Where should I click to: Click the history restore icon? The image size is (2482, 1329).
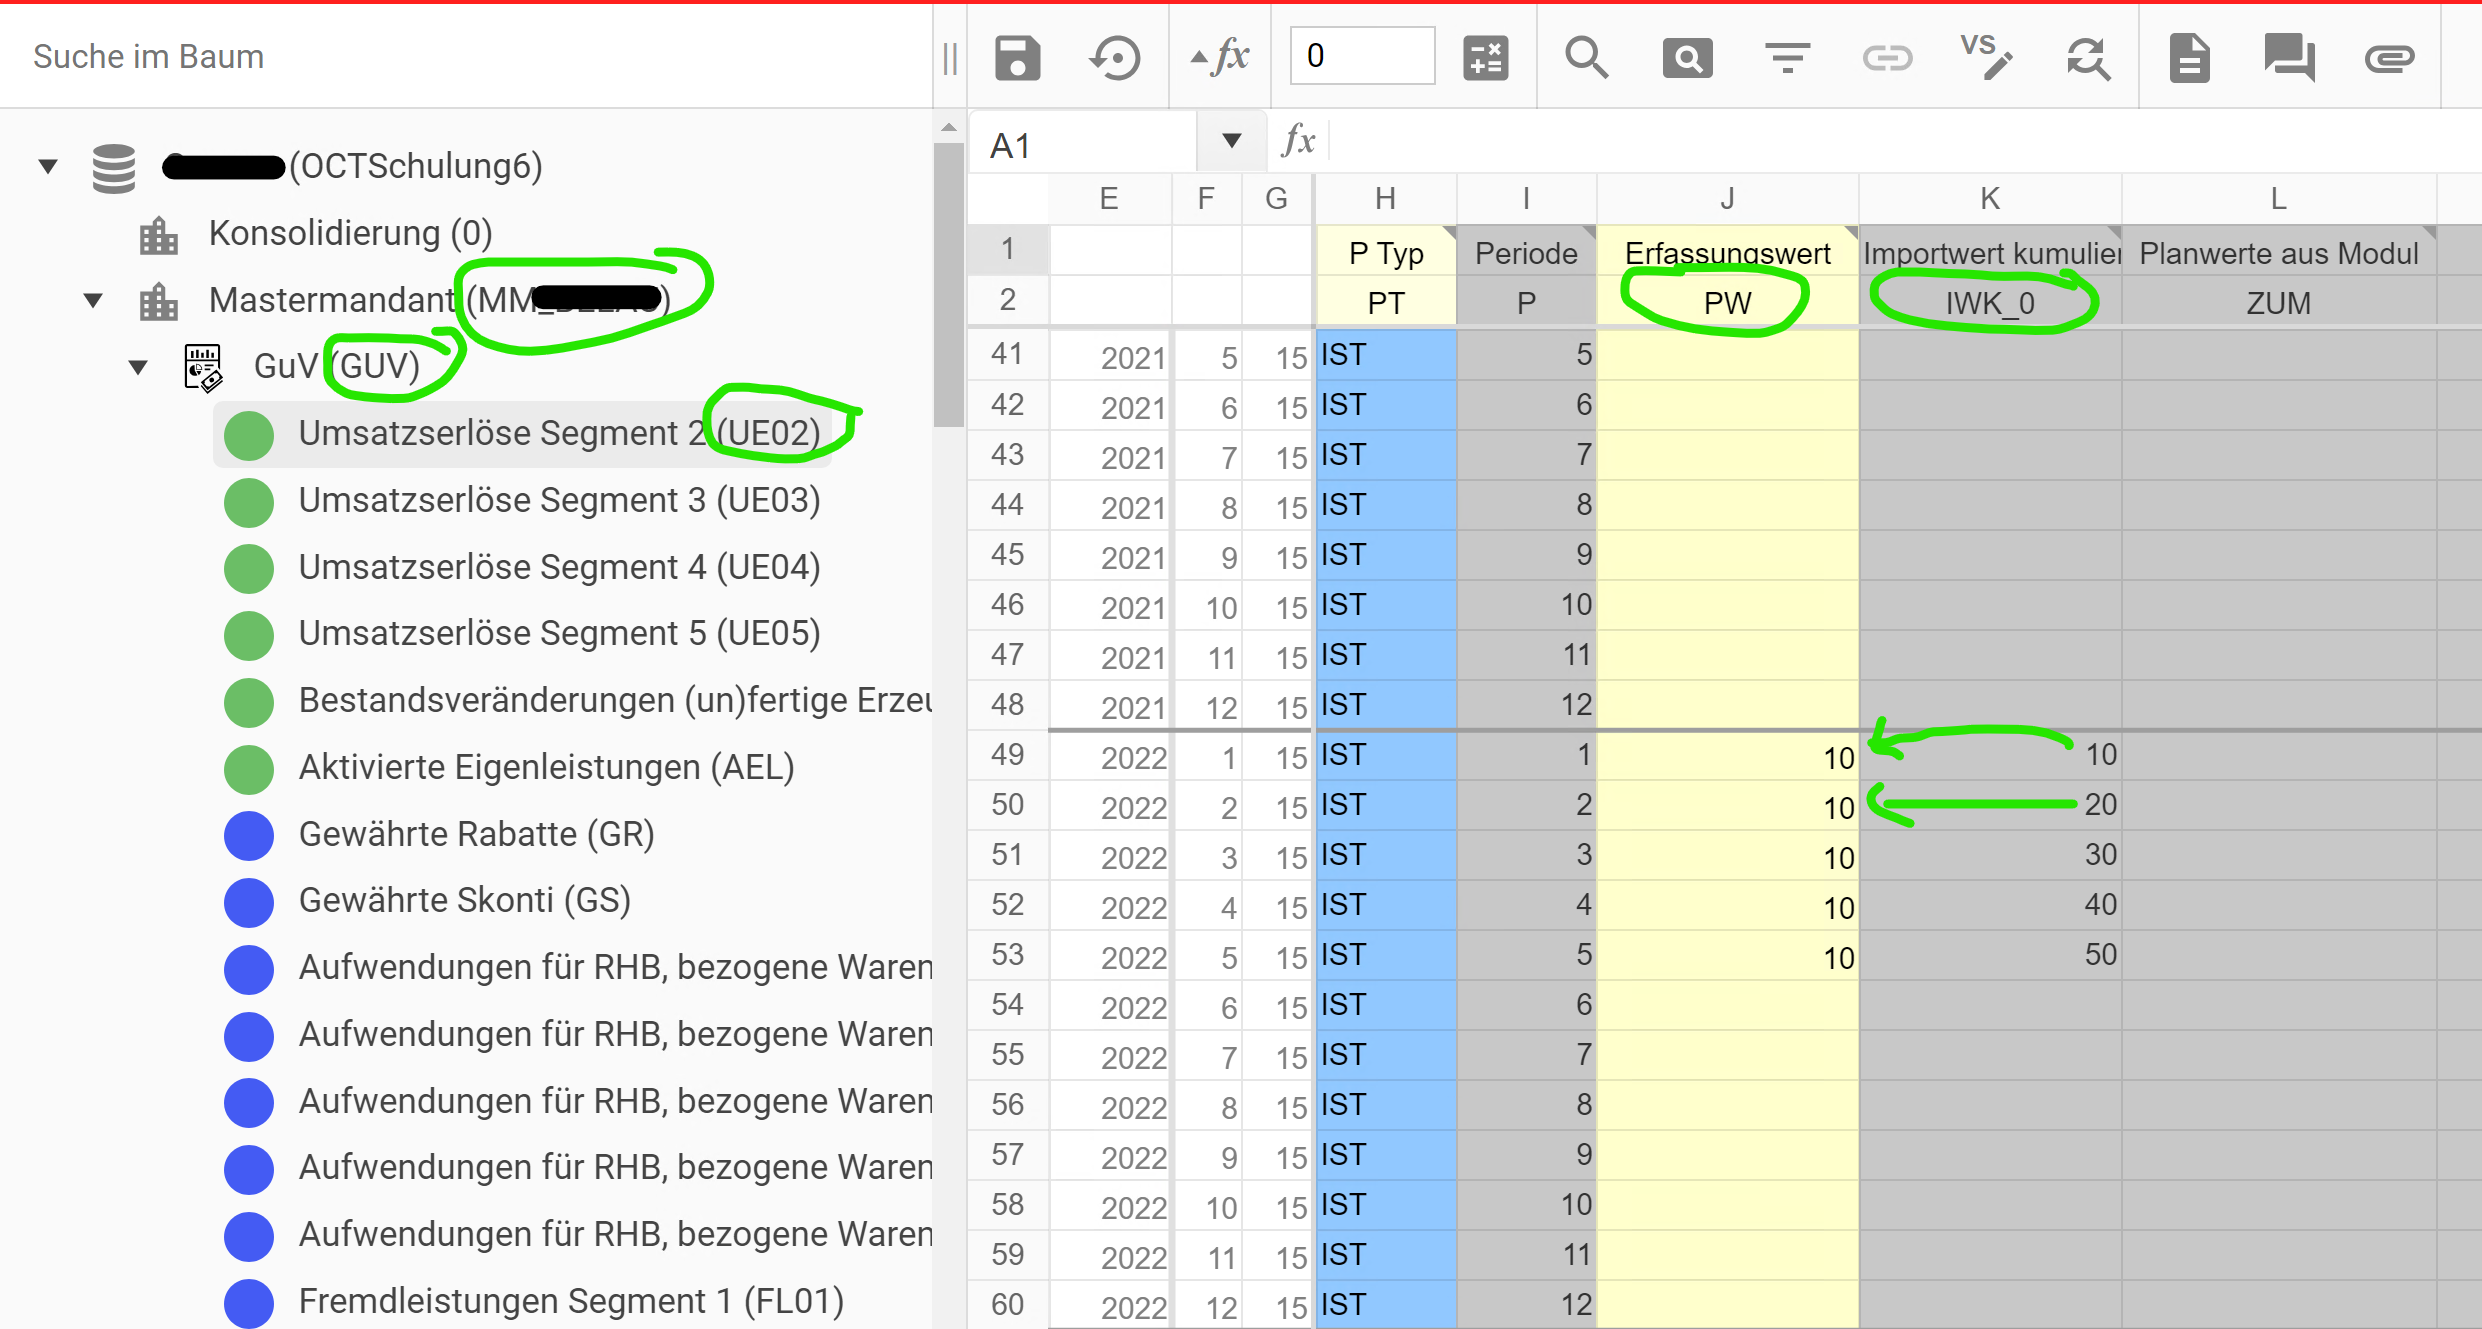click(x=1115, y=57)
